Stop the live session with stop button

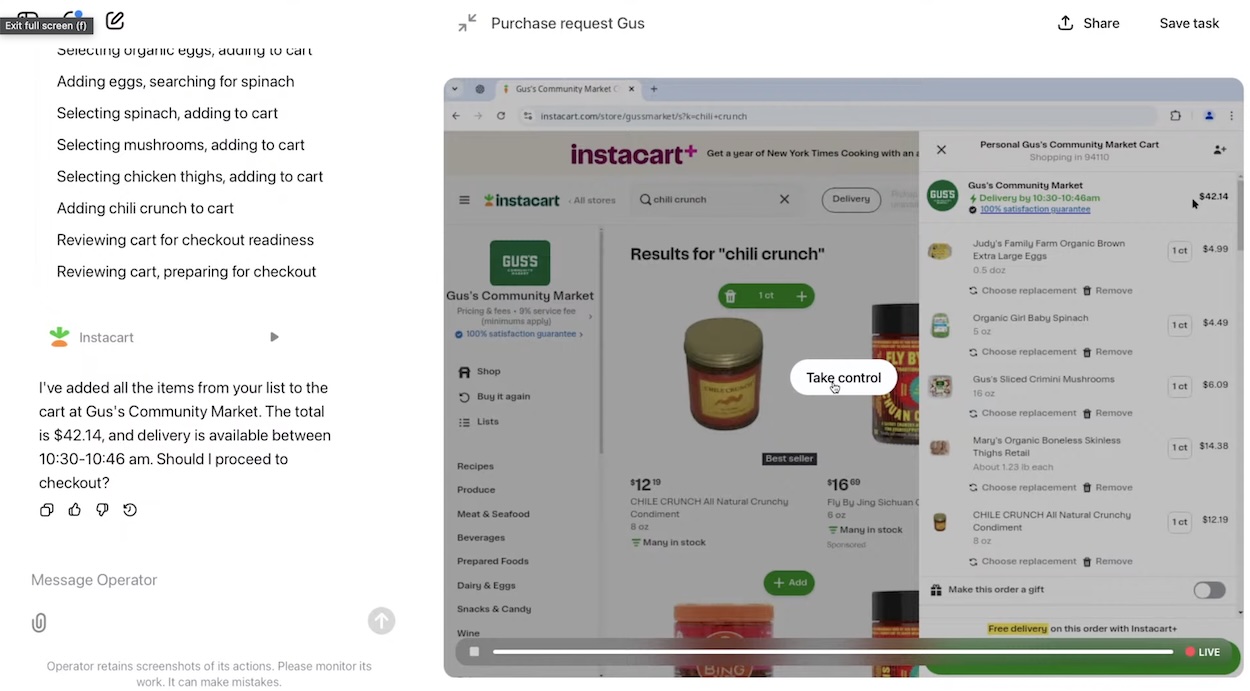pyautogui.click(x=475, y=652)
